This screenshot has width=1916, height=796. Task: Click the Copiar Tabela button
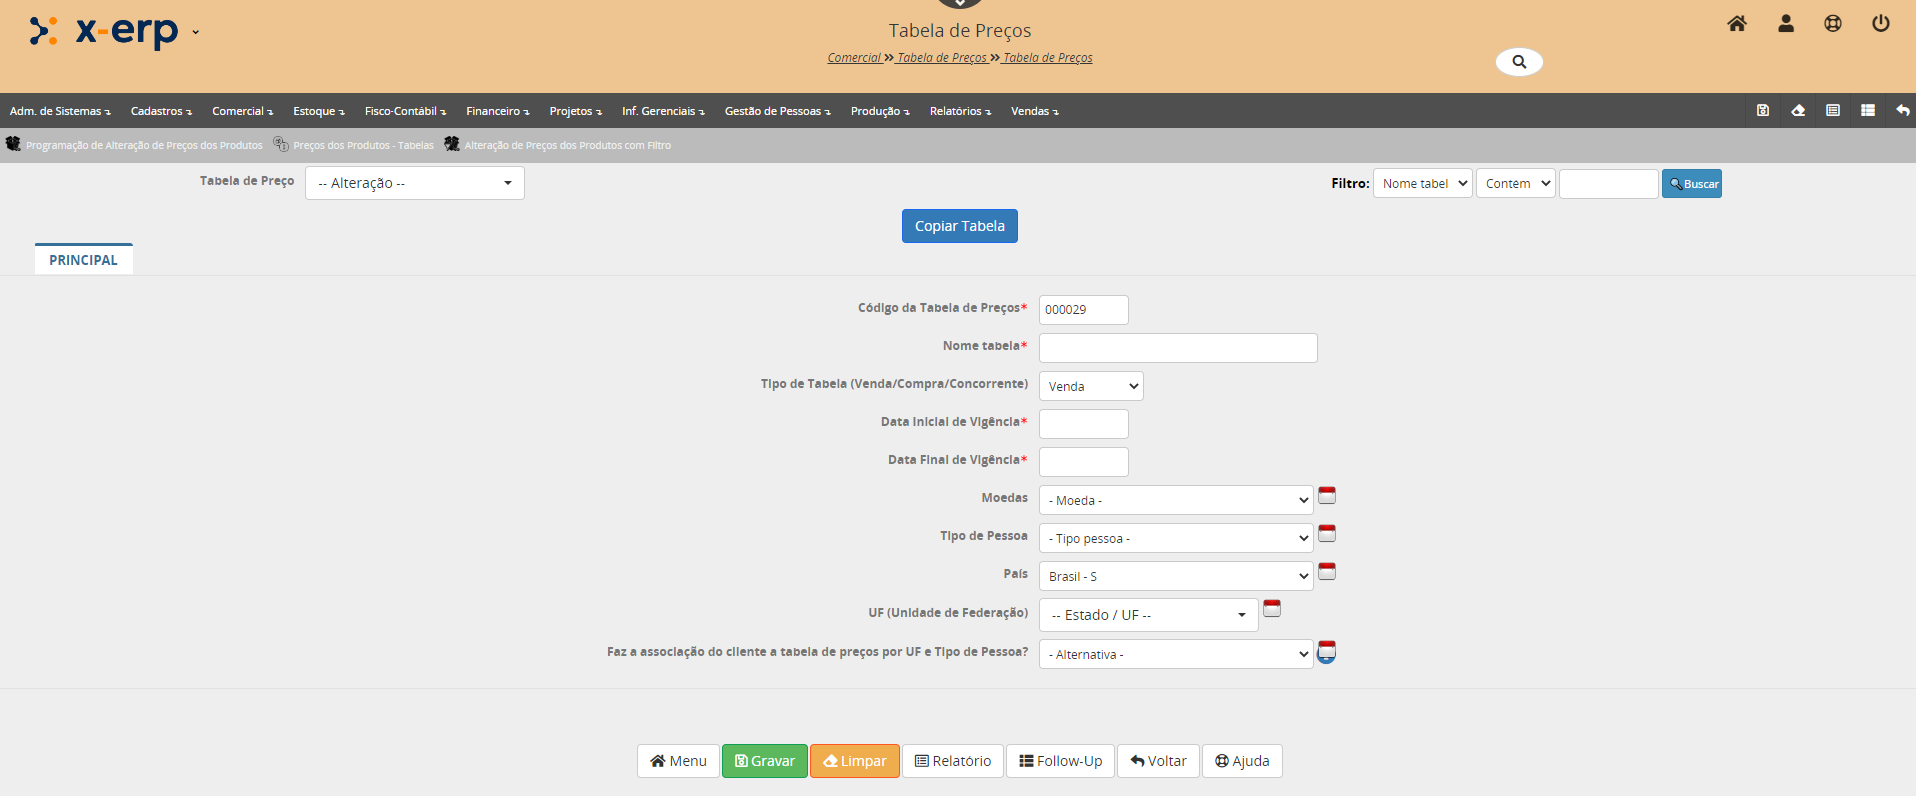959,226
